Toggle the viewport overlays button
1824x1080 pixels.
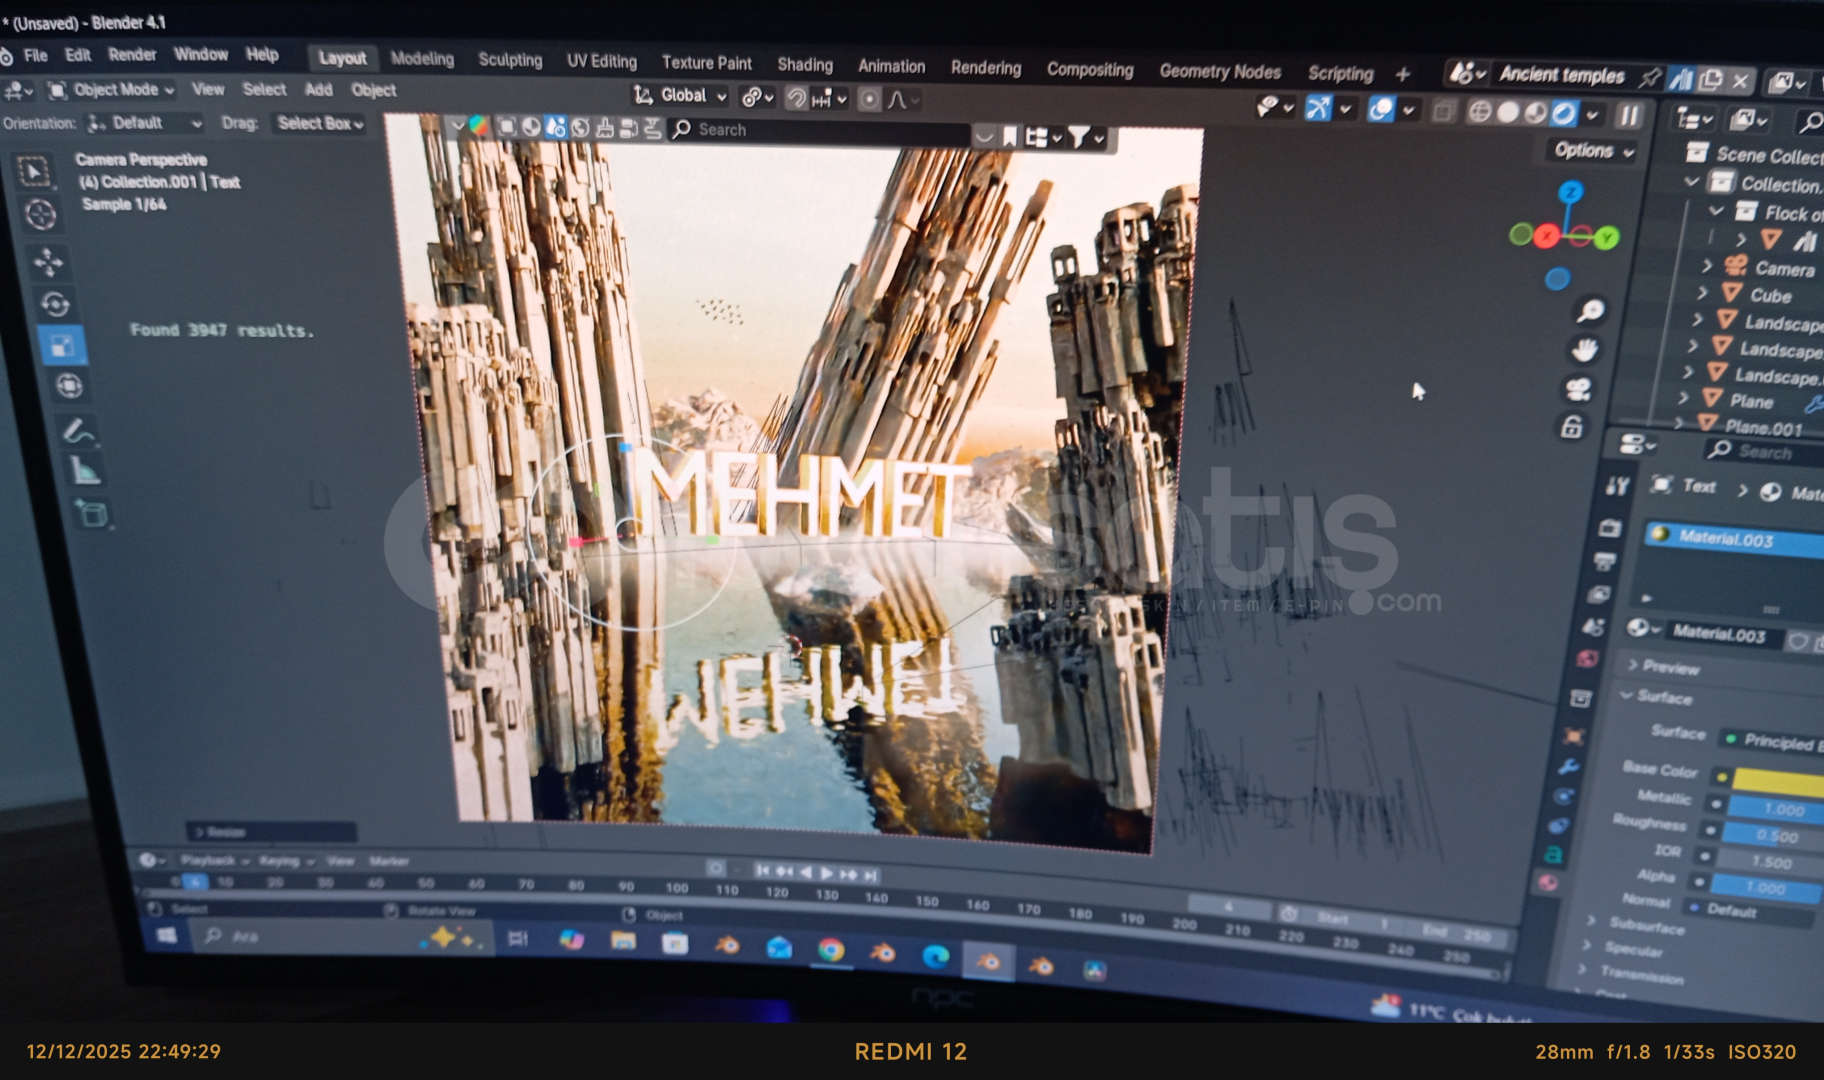pos(1381,109)
